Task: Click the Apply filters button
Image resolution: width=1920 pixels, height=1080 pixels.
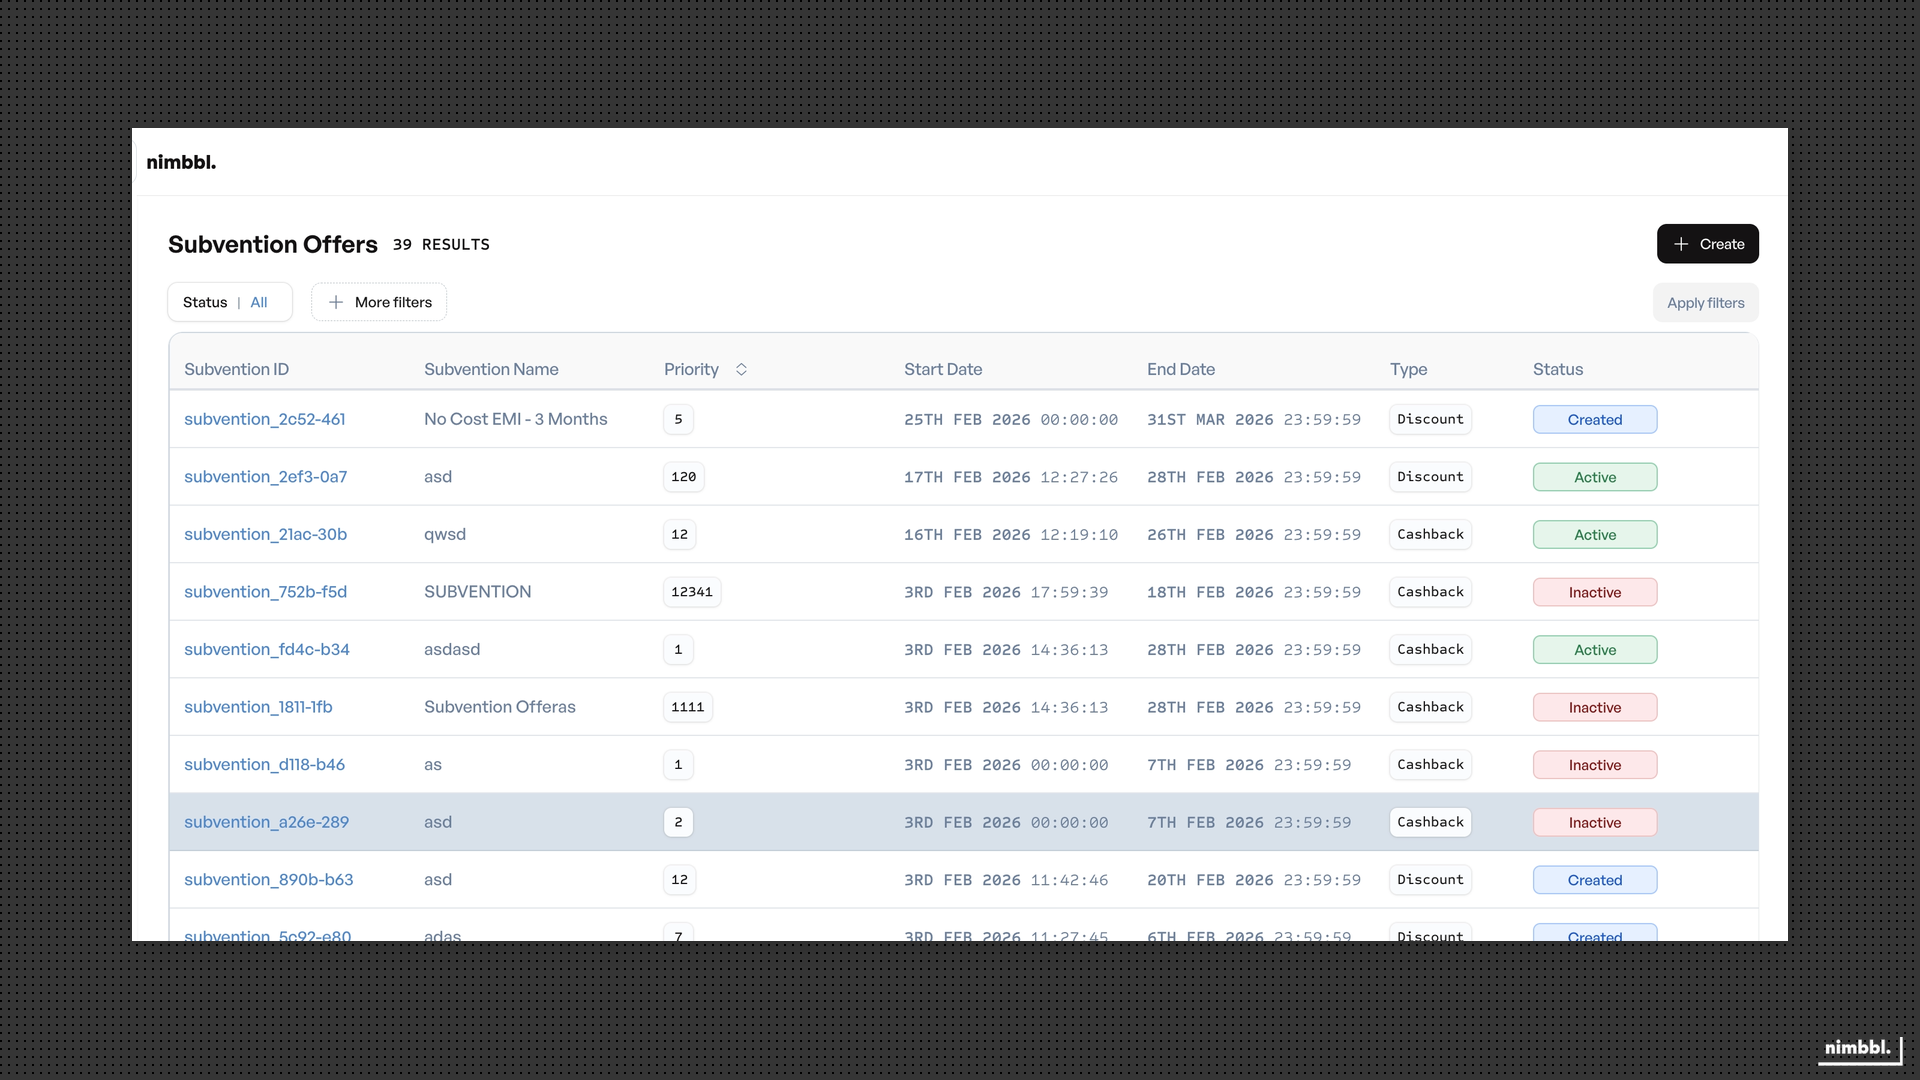Action: (1704, 302)
